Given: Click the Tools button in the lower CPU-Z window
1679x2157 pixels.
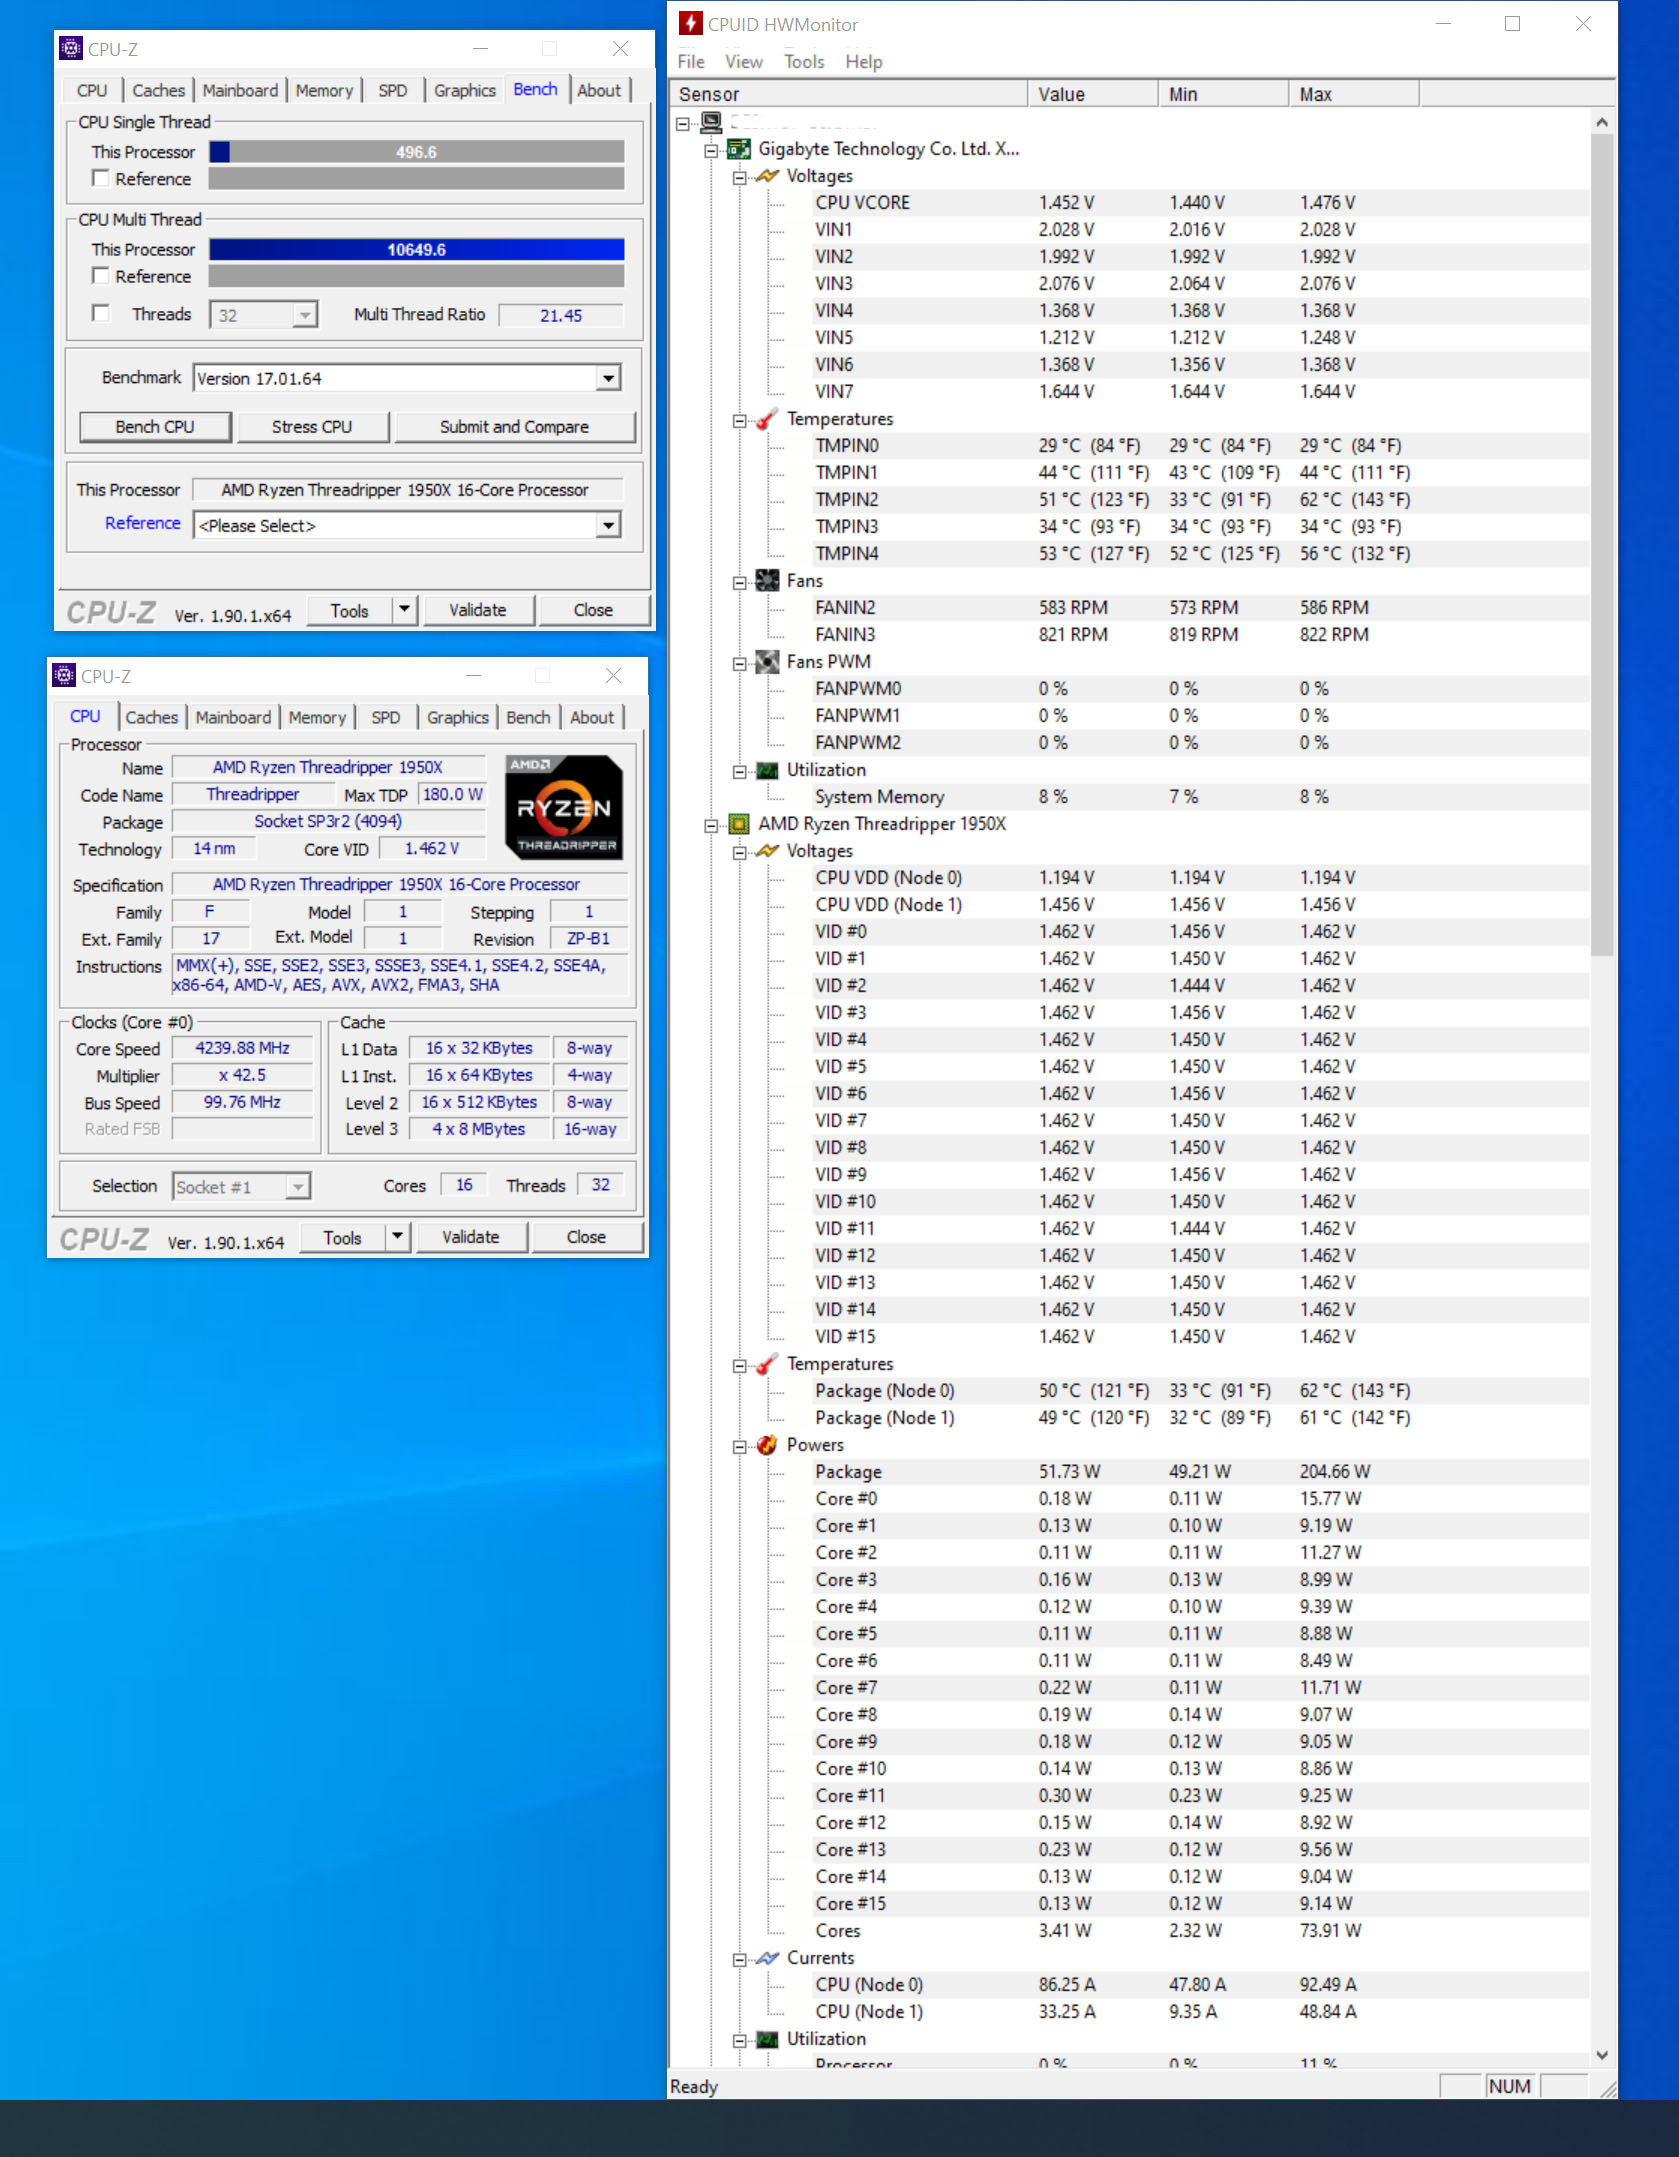Looking at the screenshot, I should click(x=342, y=1237).
